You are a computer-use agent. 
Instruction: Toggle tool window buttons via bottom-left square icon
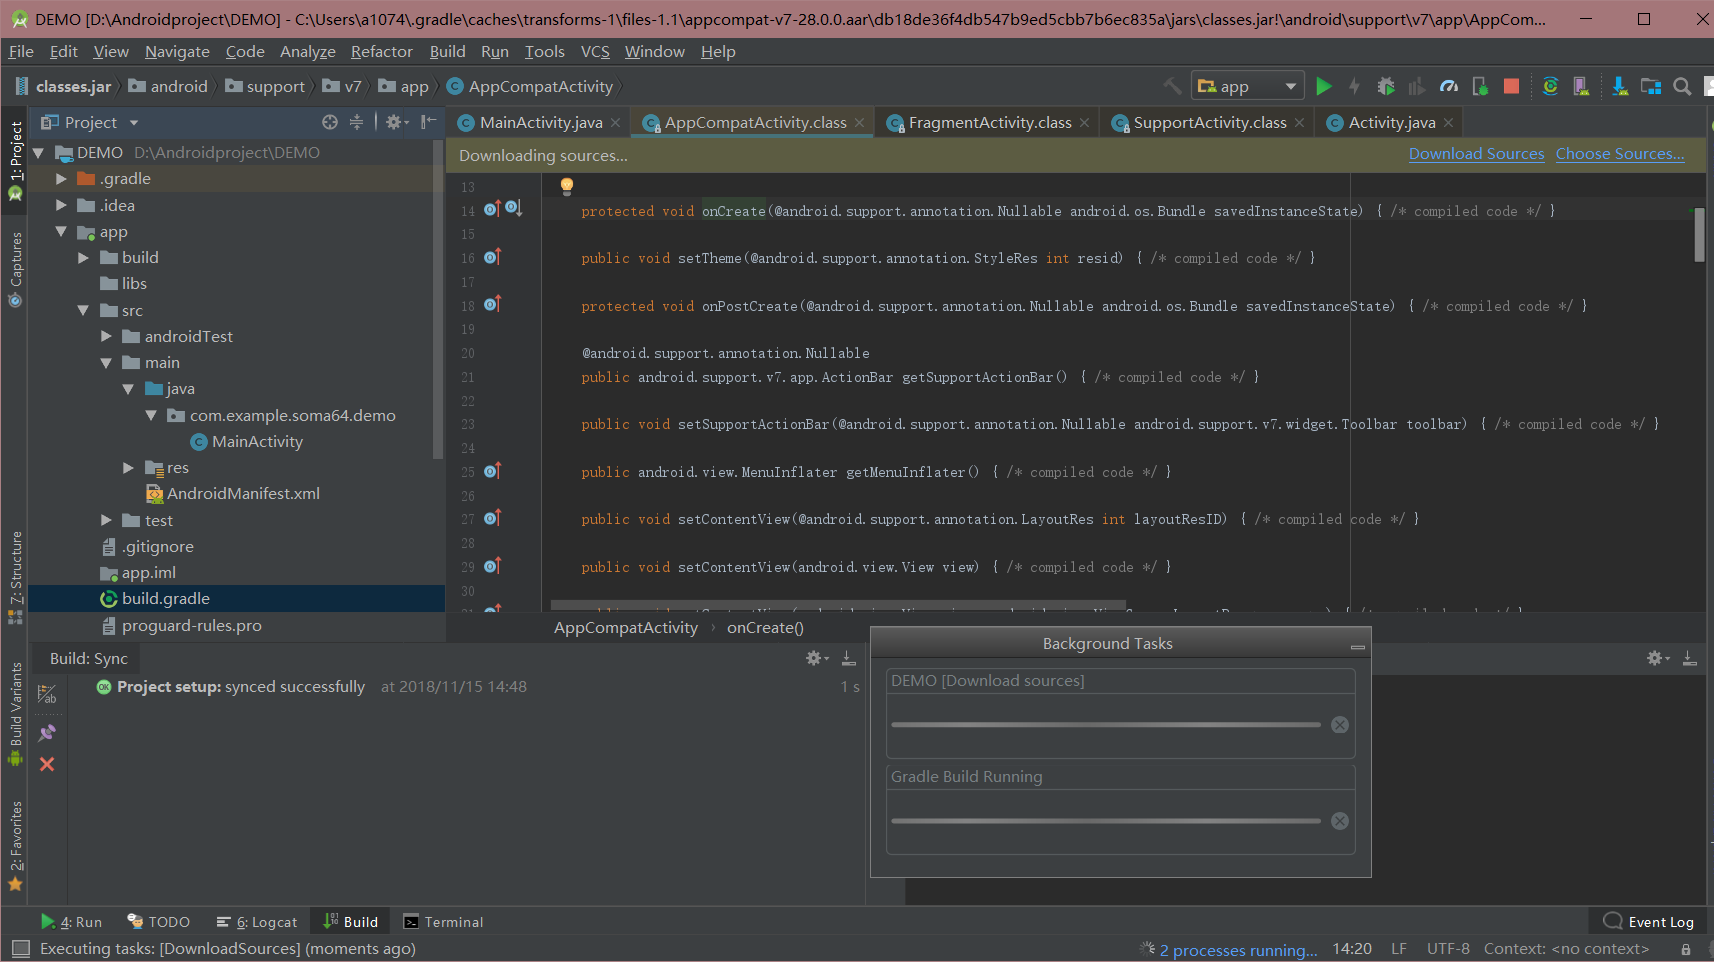[x=20, y=949]
